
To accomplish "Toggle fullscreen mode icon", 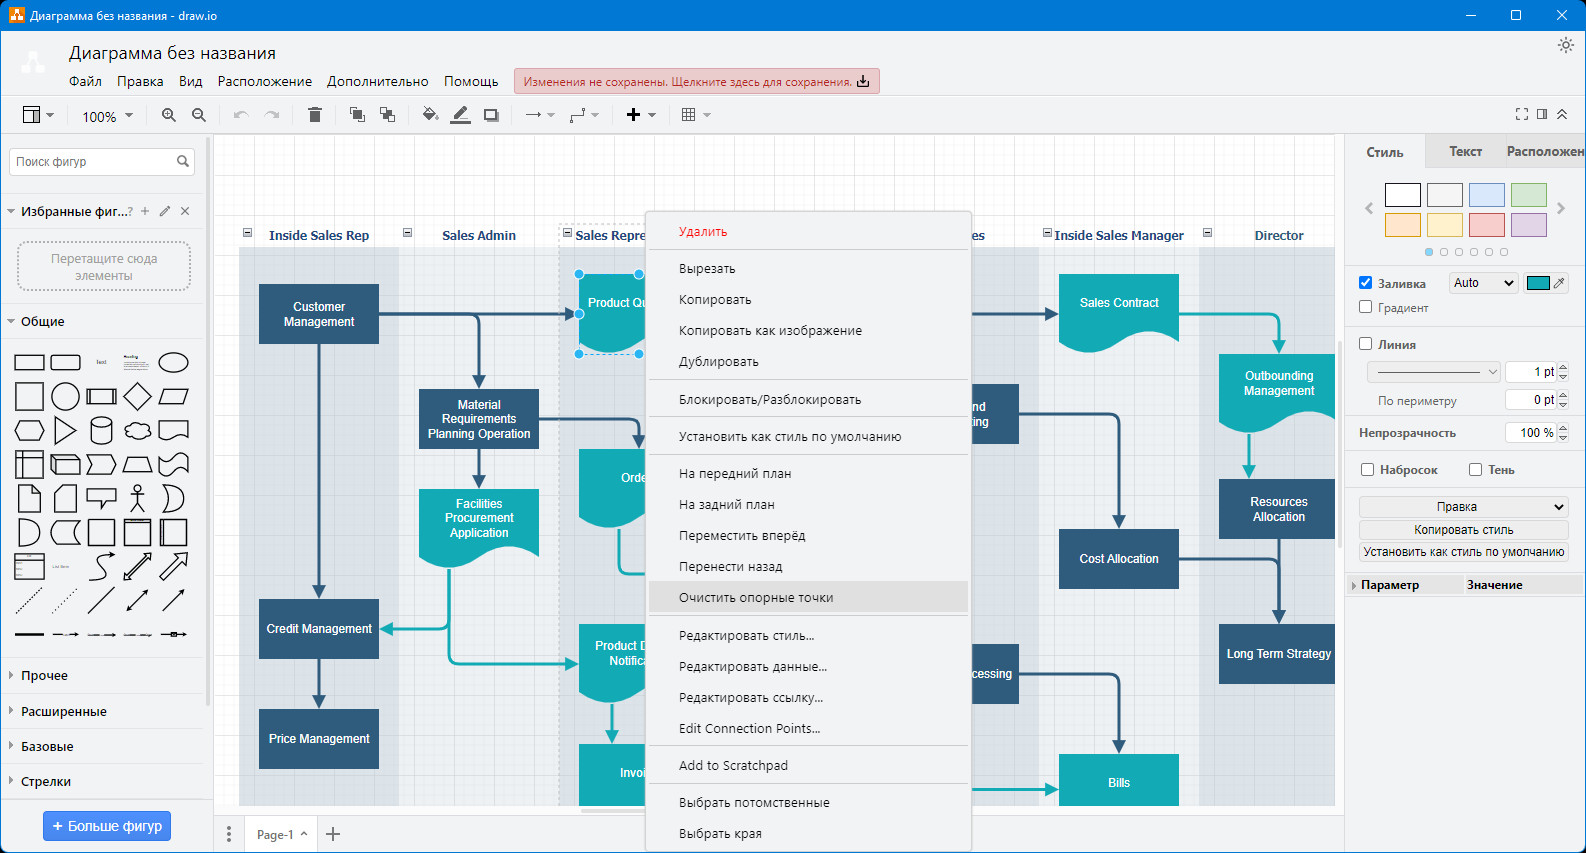I will click(x=1522, y=114).
